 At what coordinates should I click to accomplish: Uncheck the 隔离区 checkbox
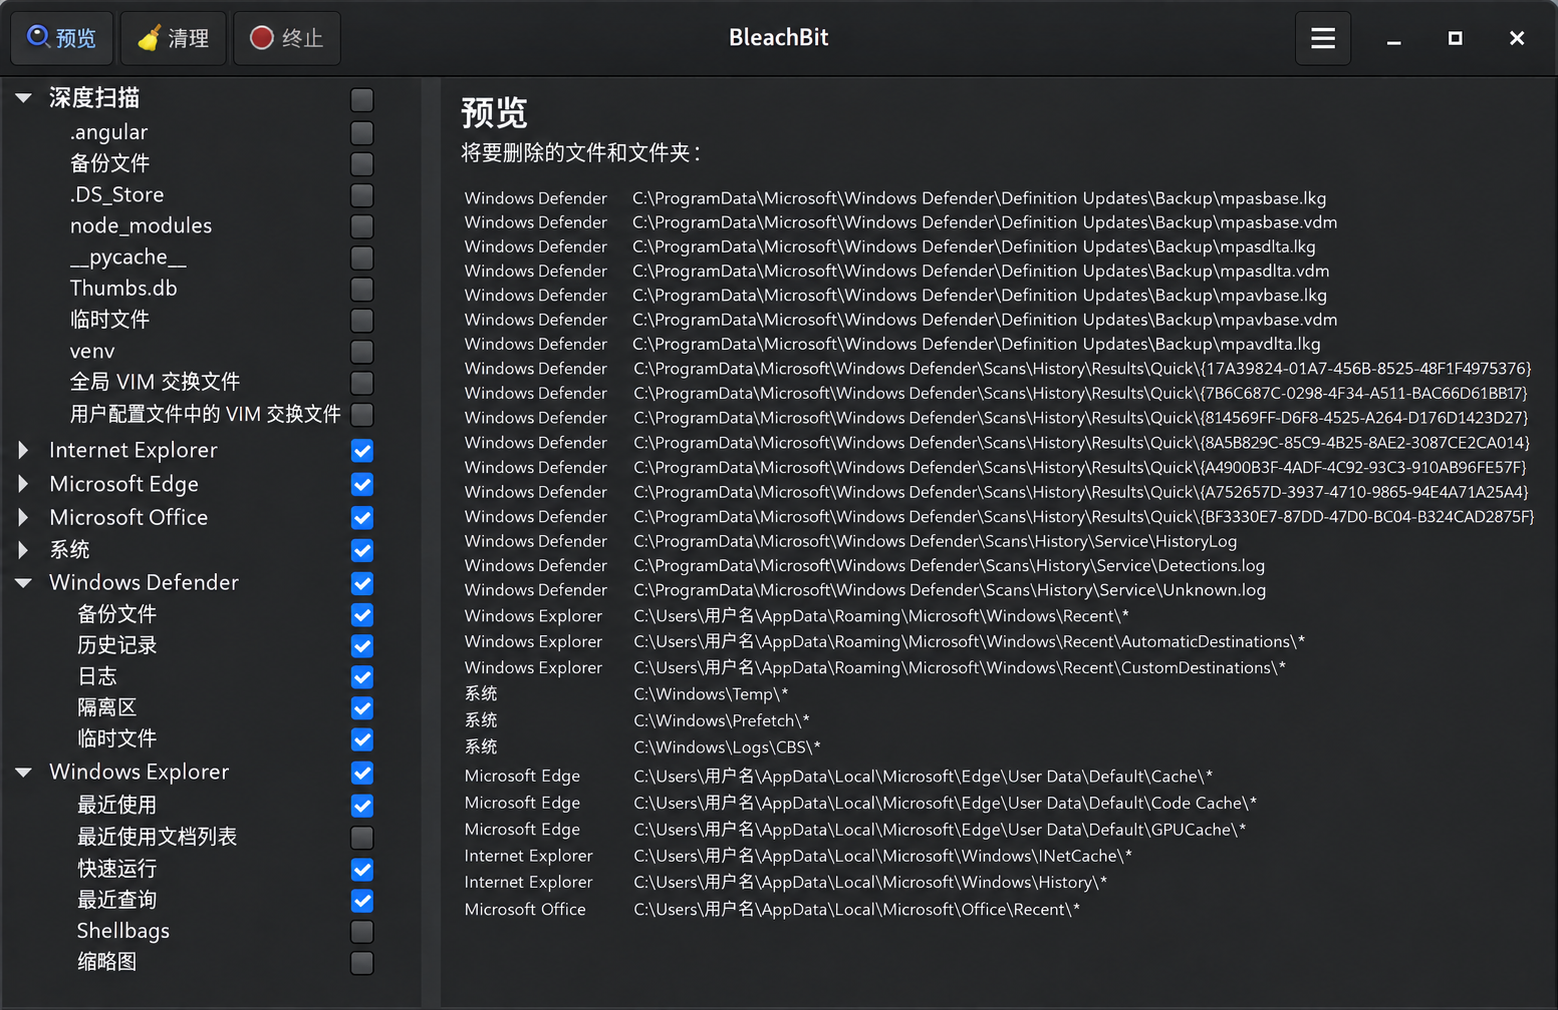(x=362, y=708)
